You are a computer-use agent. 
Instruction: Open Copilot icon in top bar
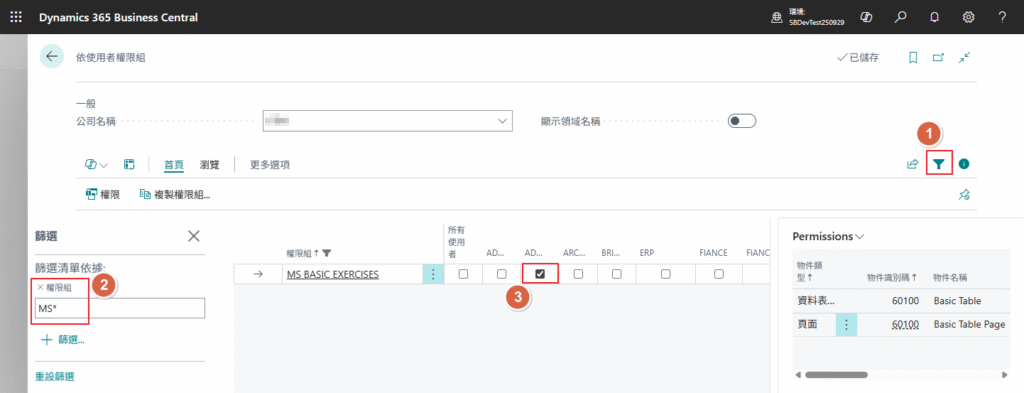click(x=867, y=18)
